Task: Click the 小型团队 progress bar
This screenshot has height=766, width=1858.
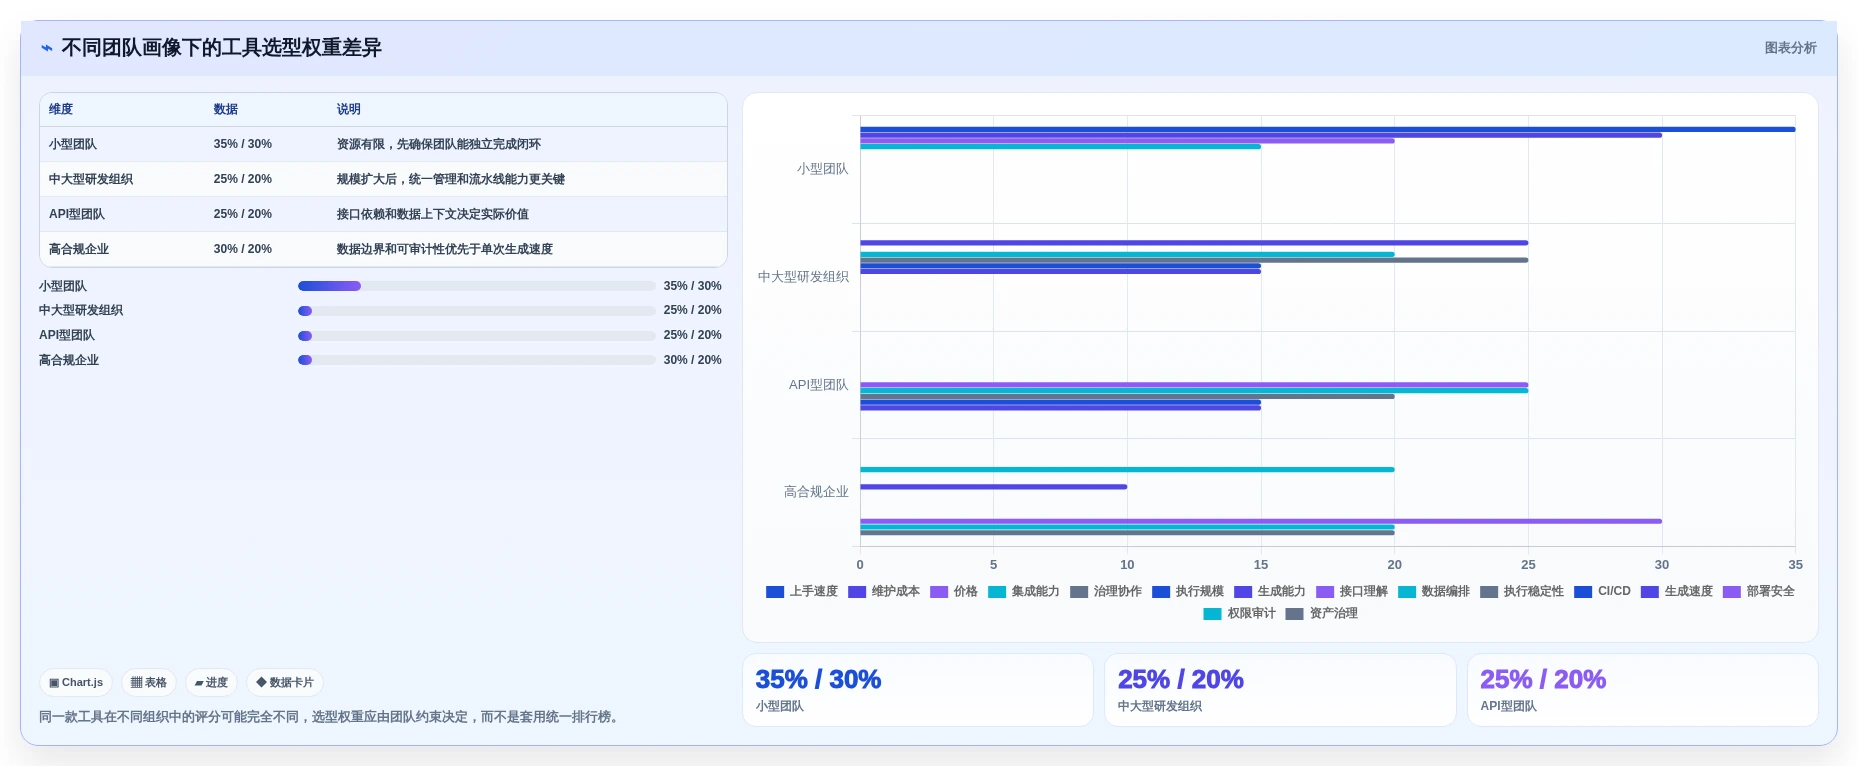Action: (x=476, y=286)
